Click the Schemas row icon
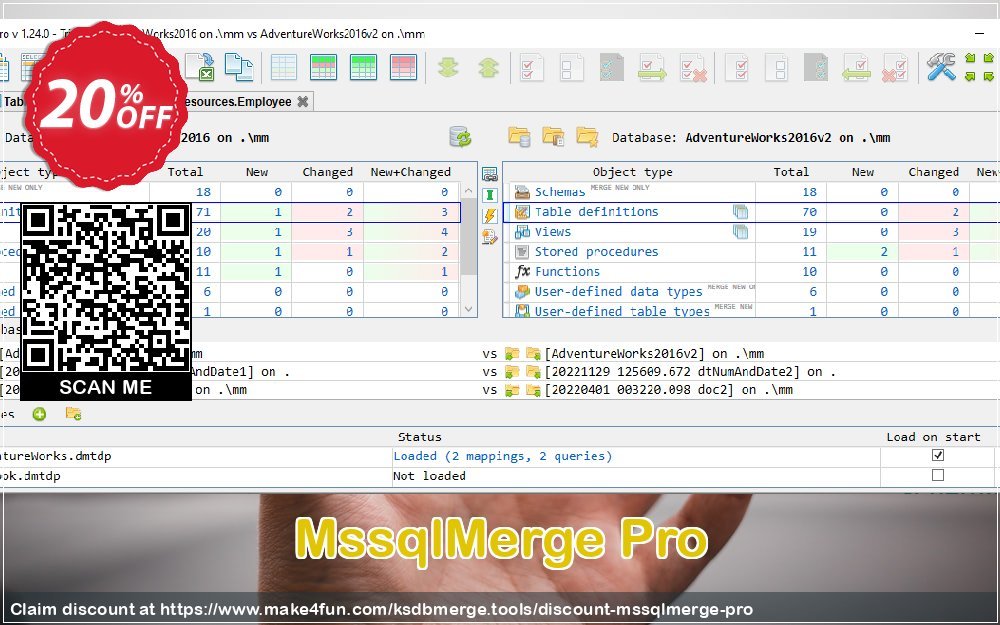Image resolution: width=1000 pixels, height=625 pixels. click(522, 192)
